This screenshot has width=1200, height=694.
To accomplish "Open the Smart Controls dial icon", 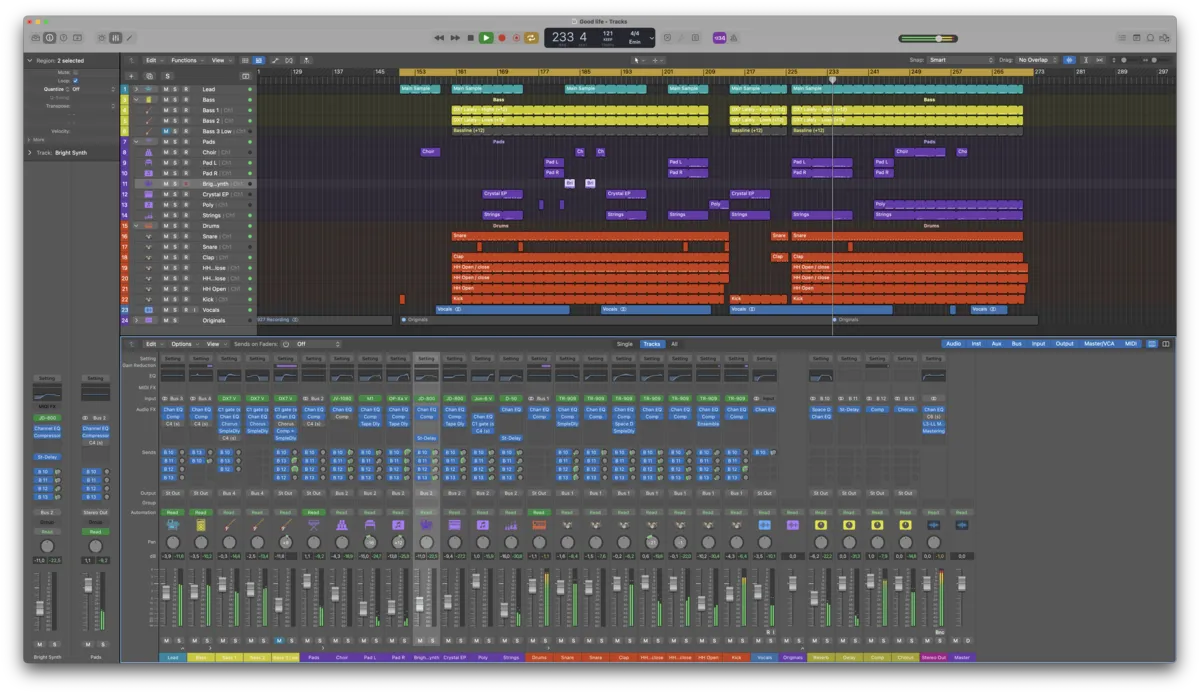I will [x=101, y=38].
